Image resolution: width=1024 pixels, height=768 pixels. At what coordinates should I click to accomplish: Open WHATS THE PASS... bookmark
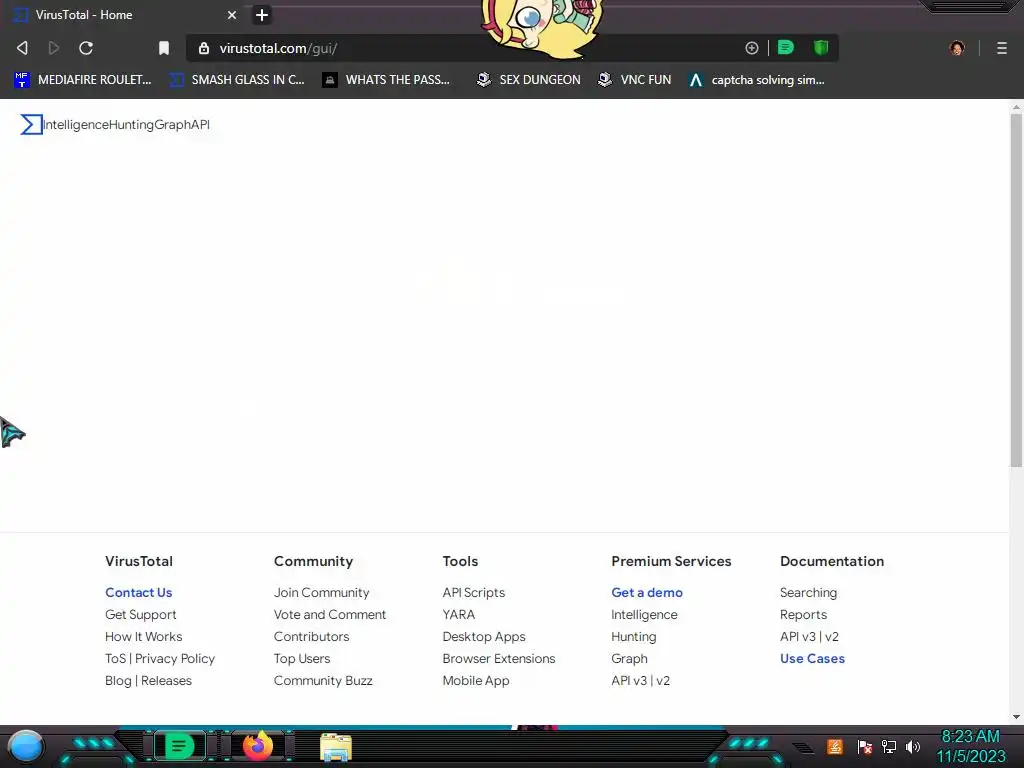pos(387,80)
